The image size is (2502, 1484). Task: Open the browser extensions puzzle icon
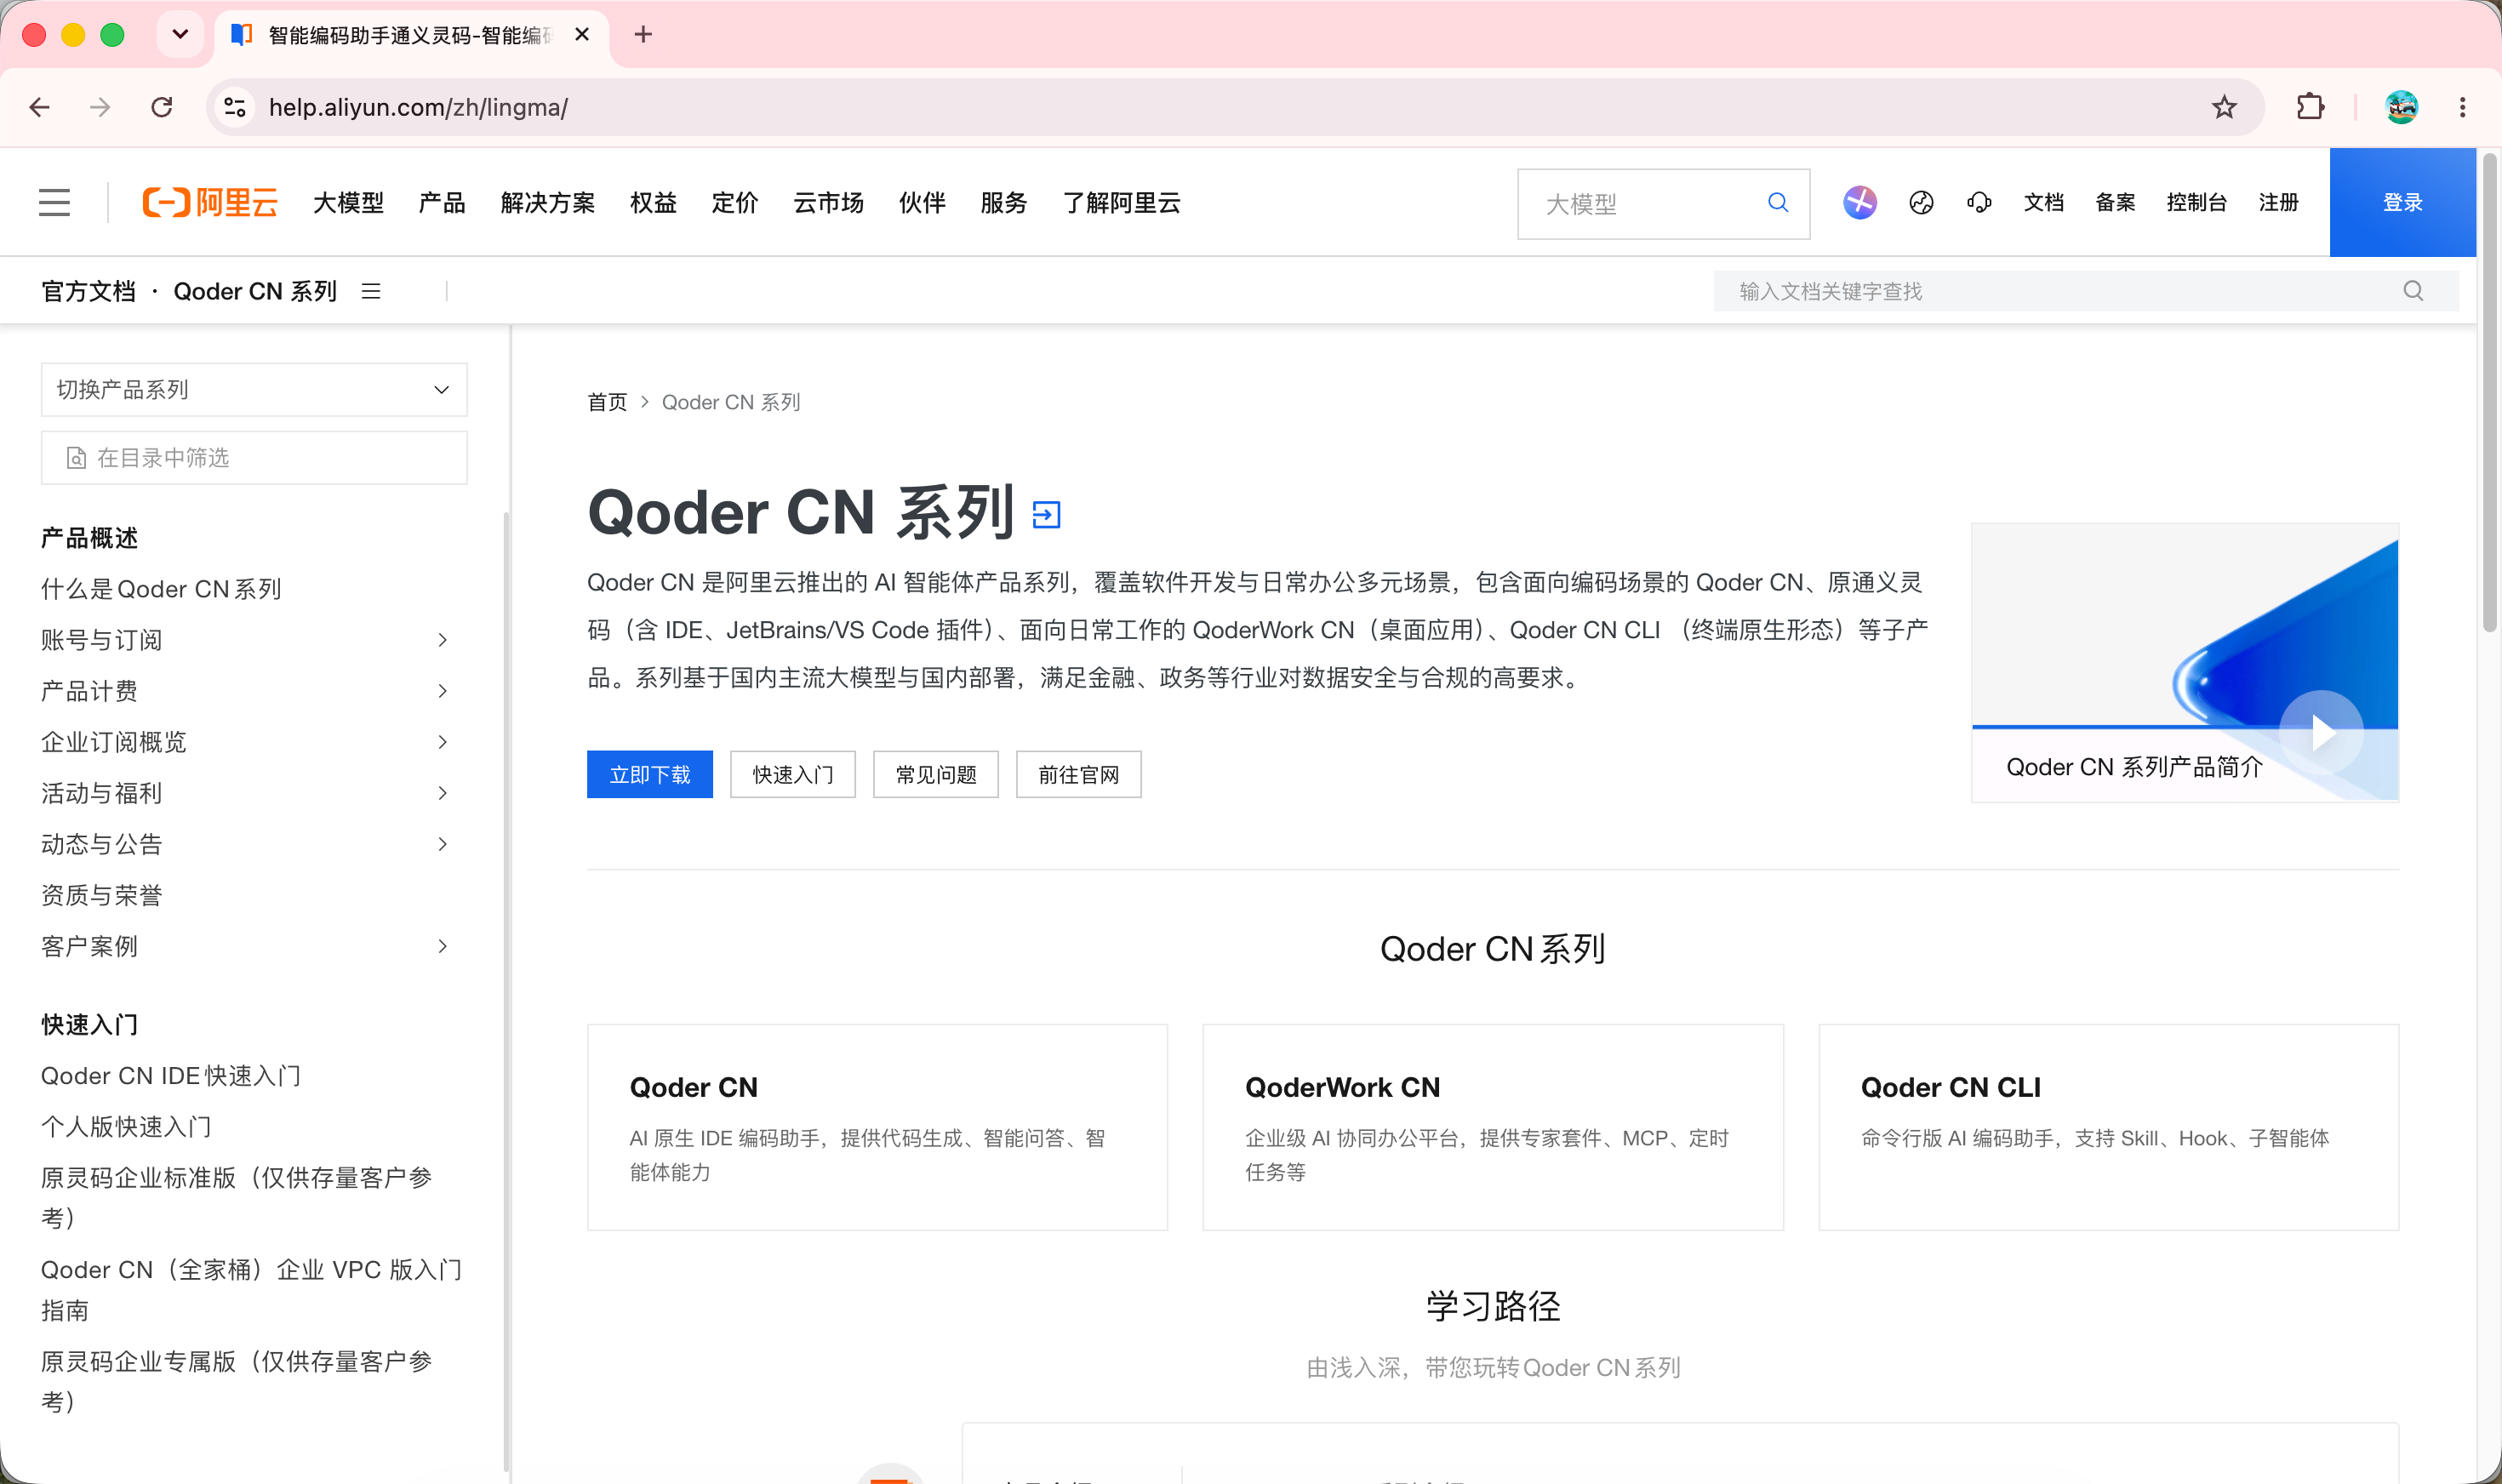tap(2310, 107)
